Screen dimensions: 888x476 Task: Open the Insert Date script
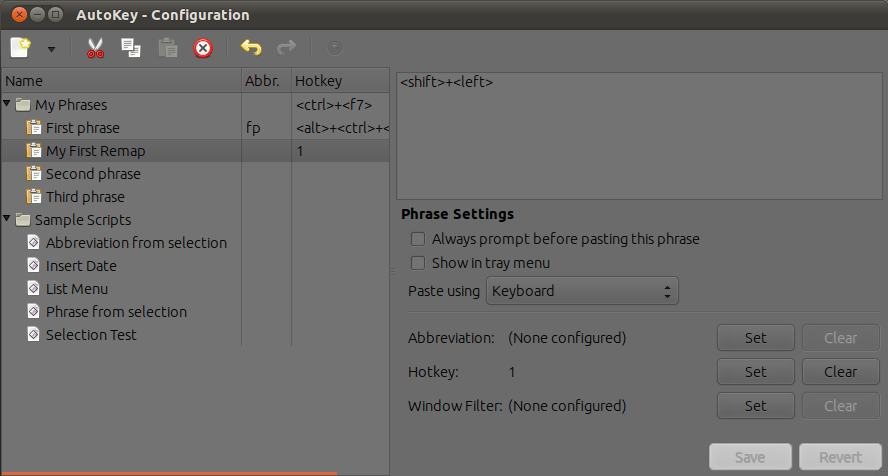point(81,266)
